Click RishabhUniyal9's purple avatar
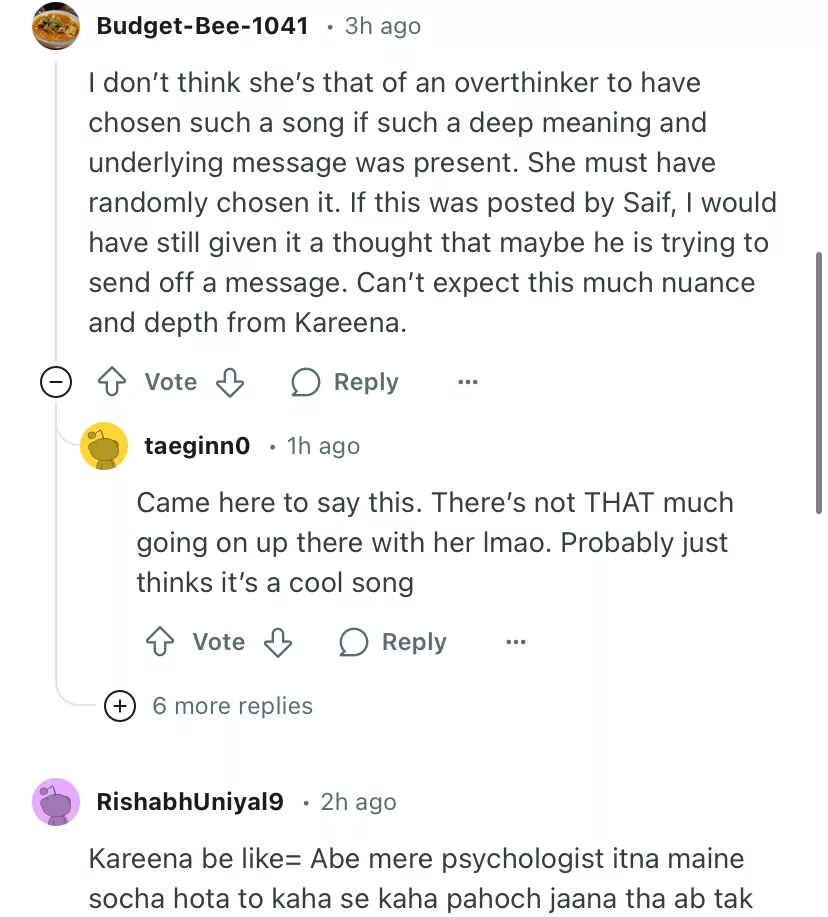The width and height of the screenshot is (828, 917). click(56, 802)
